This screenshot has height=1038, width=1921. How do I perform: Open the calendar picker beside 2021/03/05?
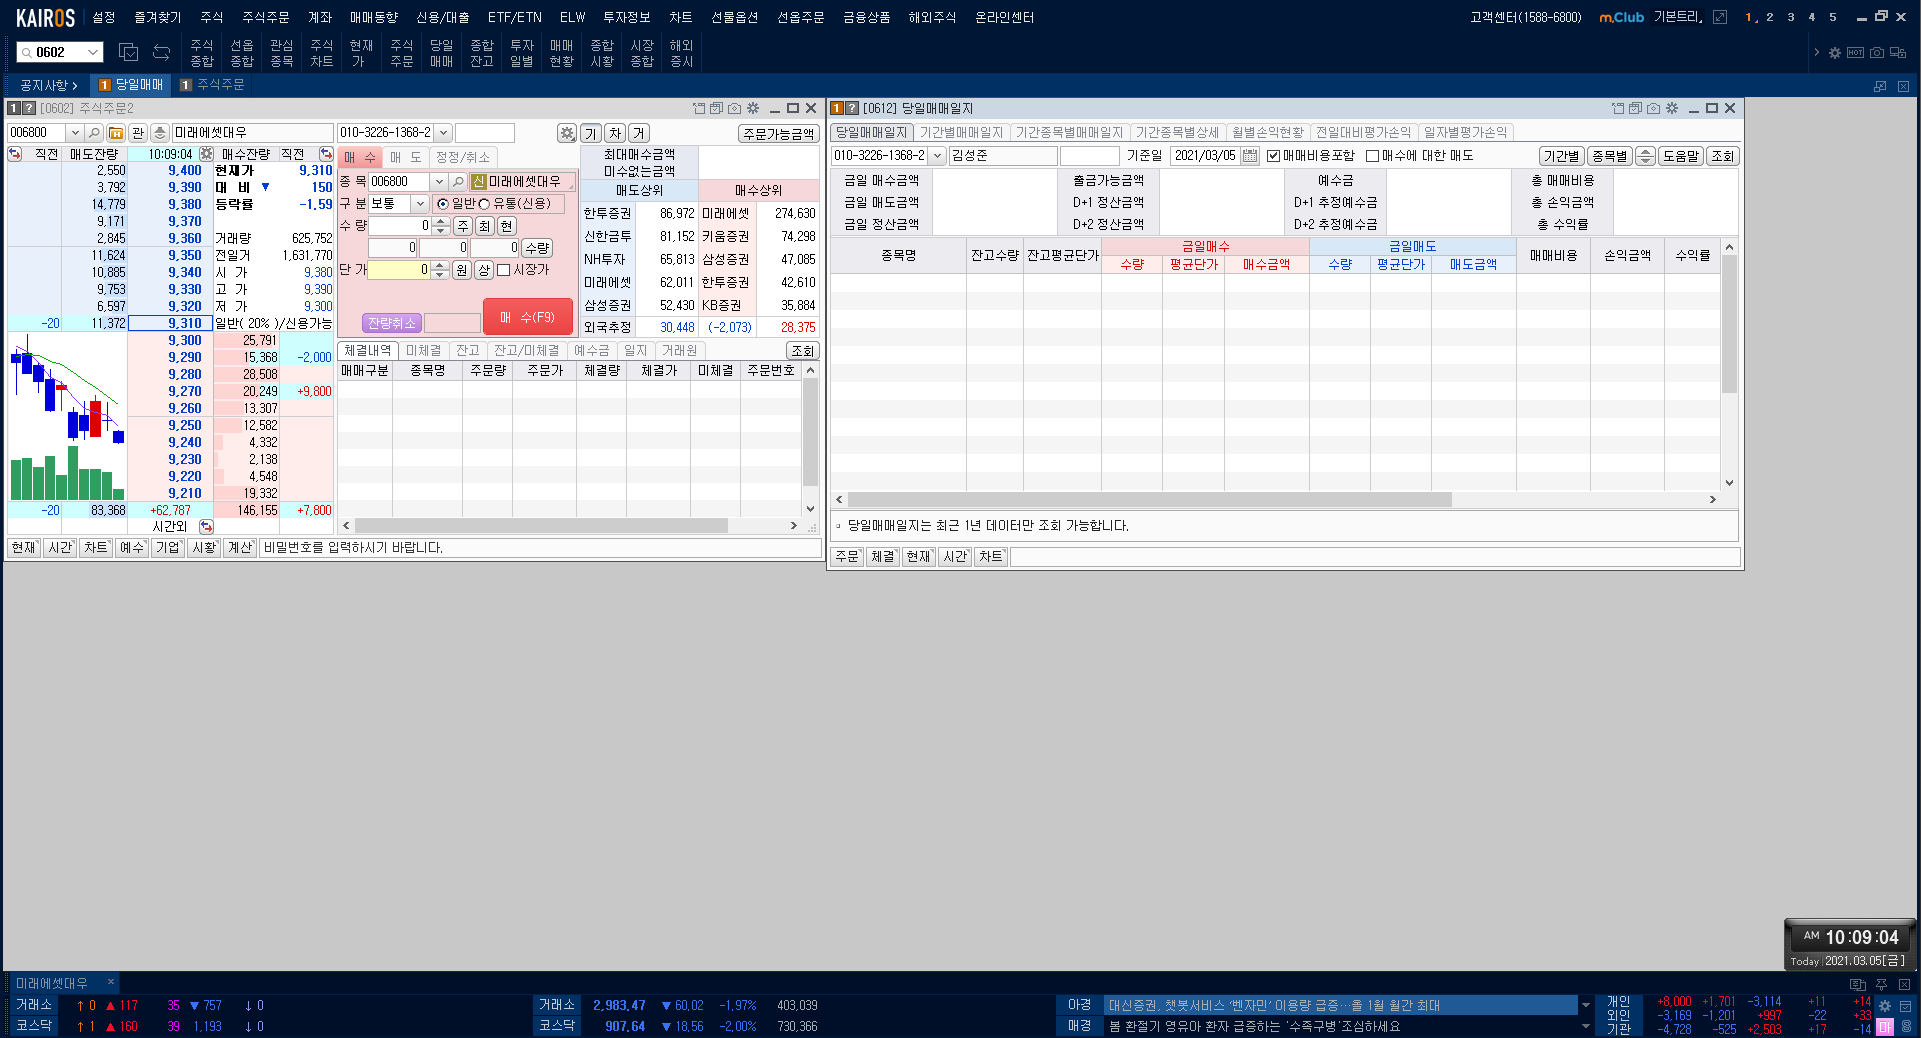[x=1250, y=156]
